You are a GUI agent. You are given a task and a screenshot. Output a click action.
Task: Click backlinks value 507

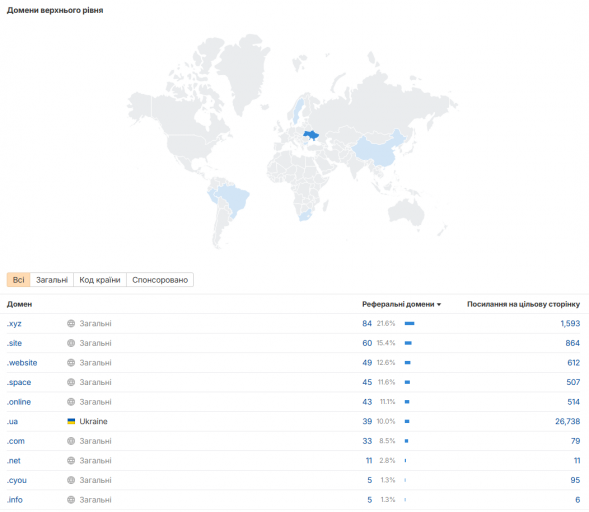point(573,382)
